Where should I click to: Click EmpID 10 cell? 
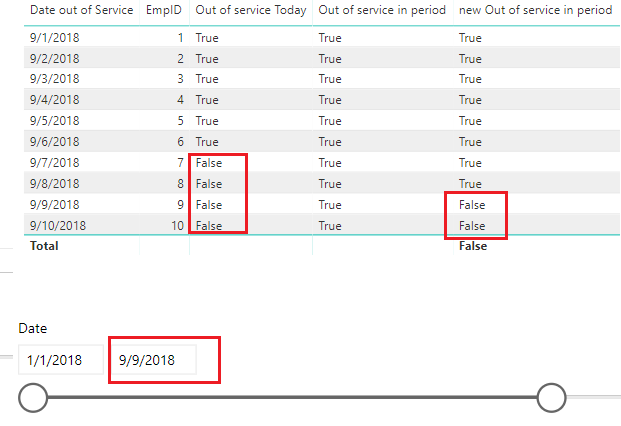click(177, 226)
